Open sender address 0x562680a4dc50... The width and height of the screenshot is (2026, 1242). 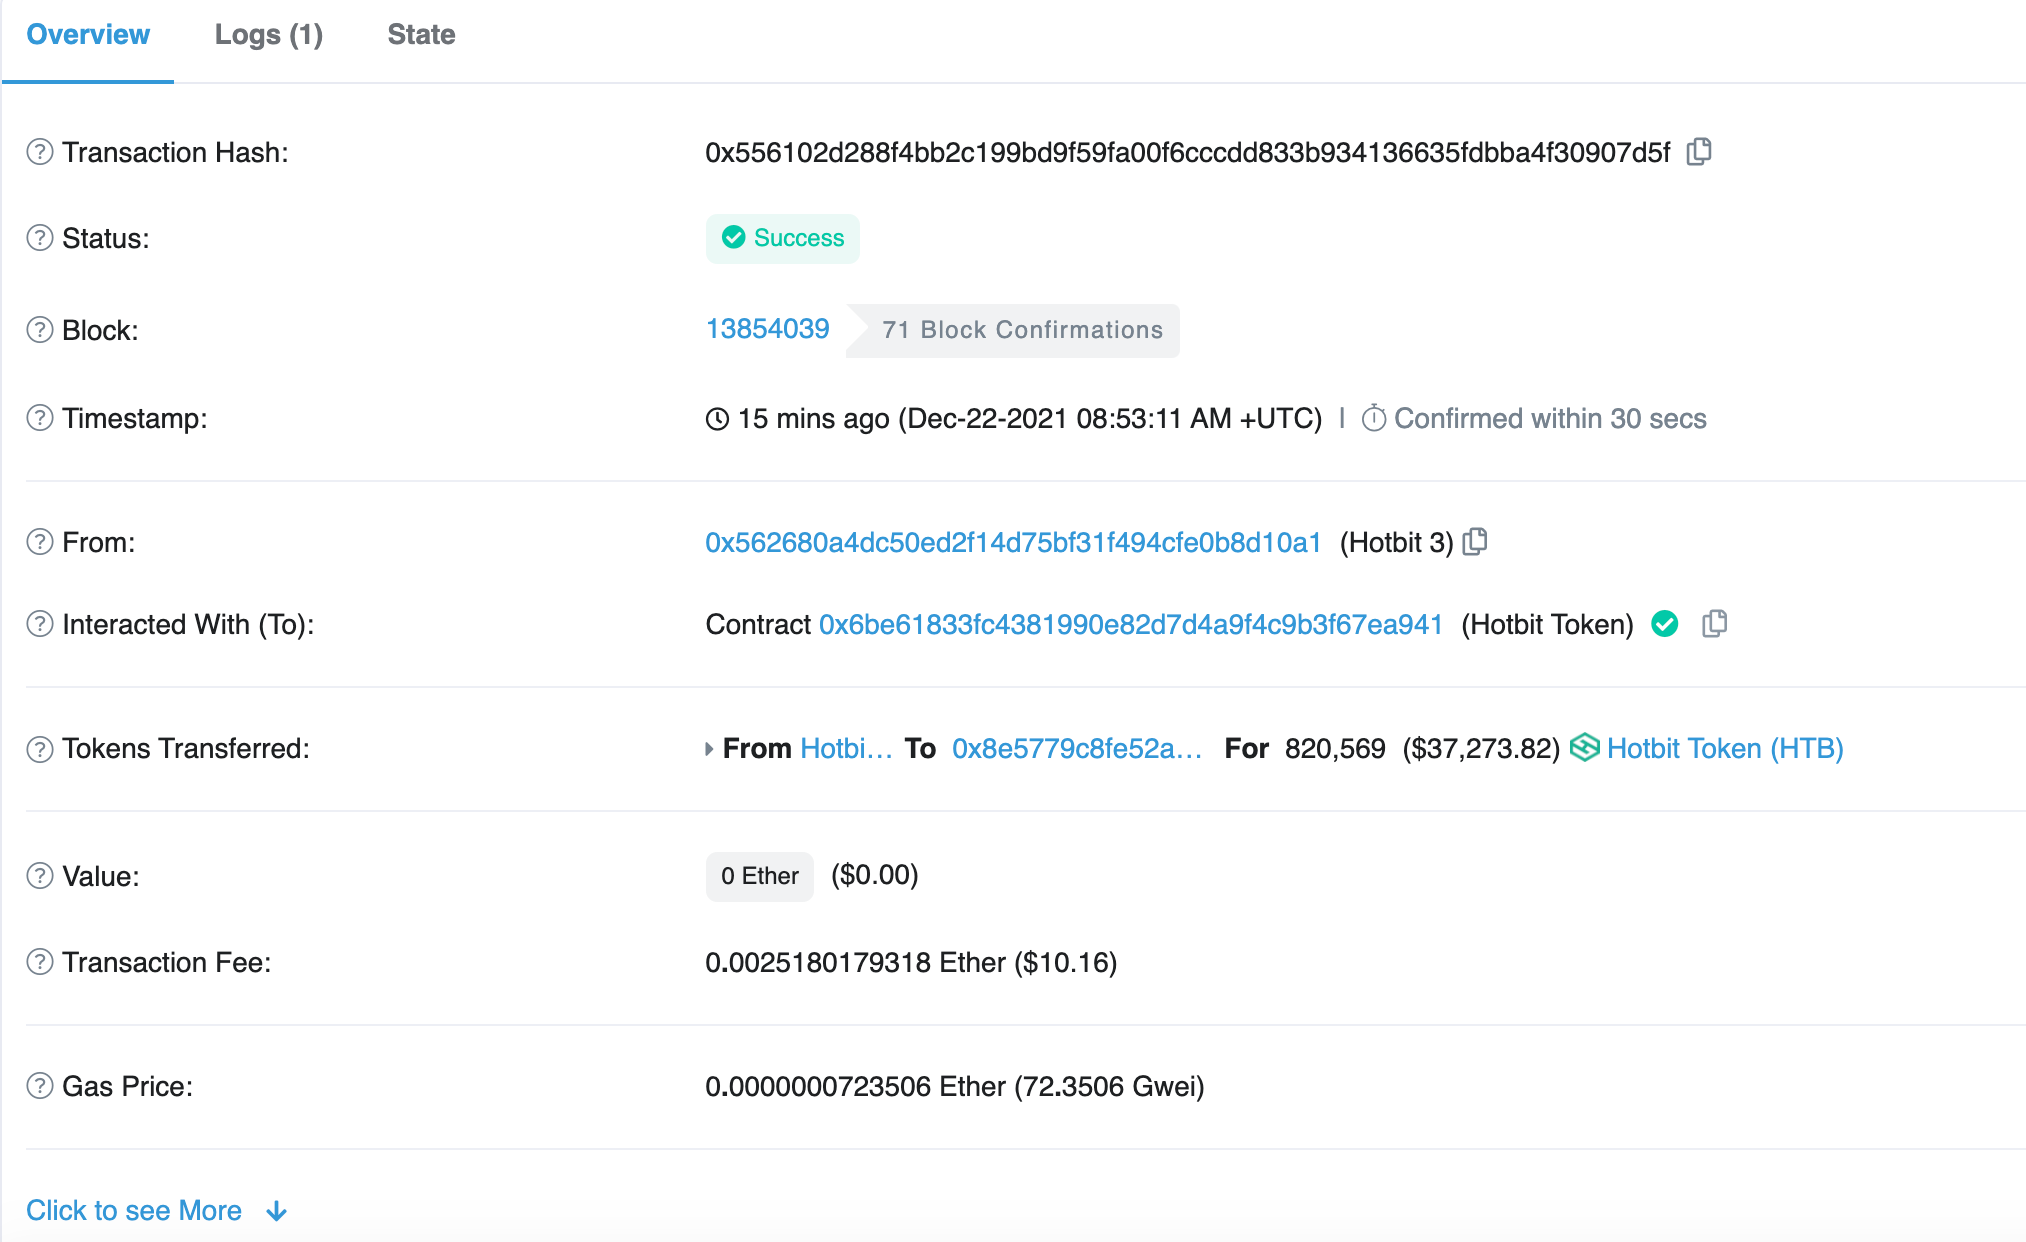(1012, 542)
